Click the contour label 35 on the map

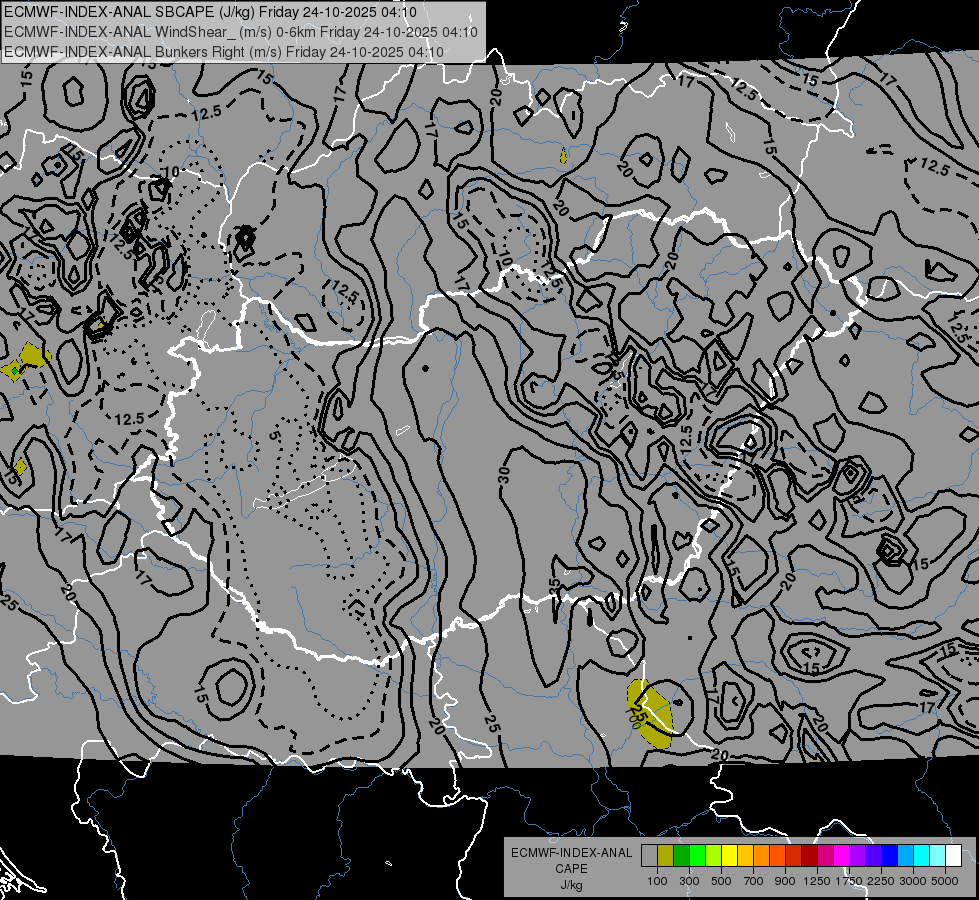(554, 586)
